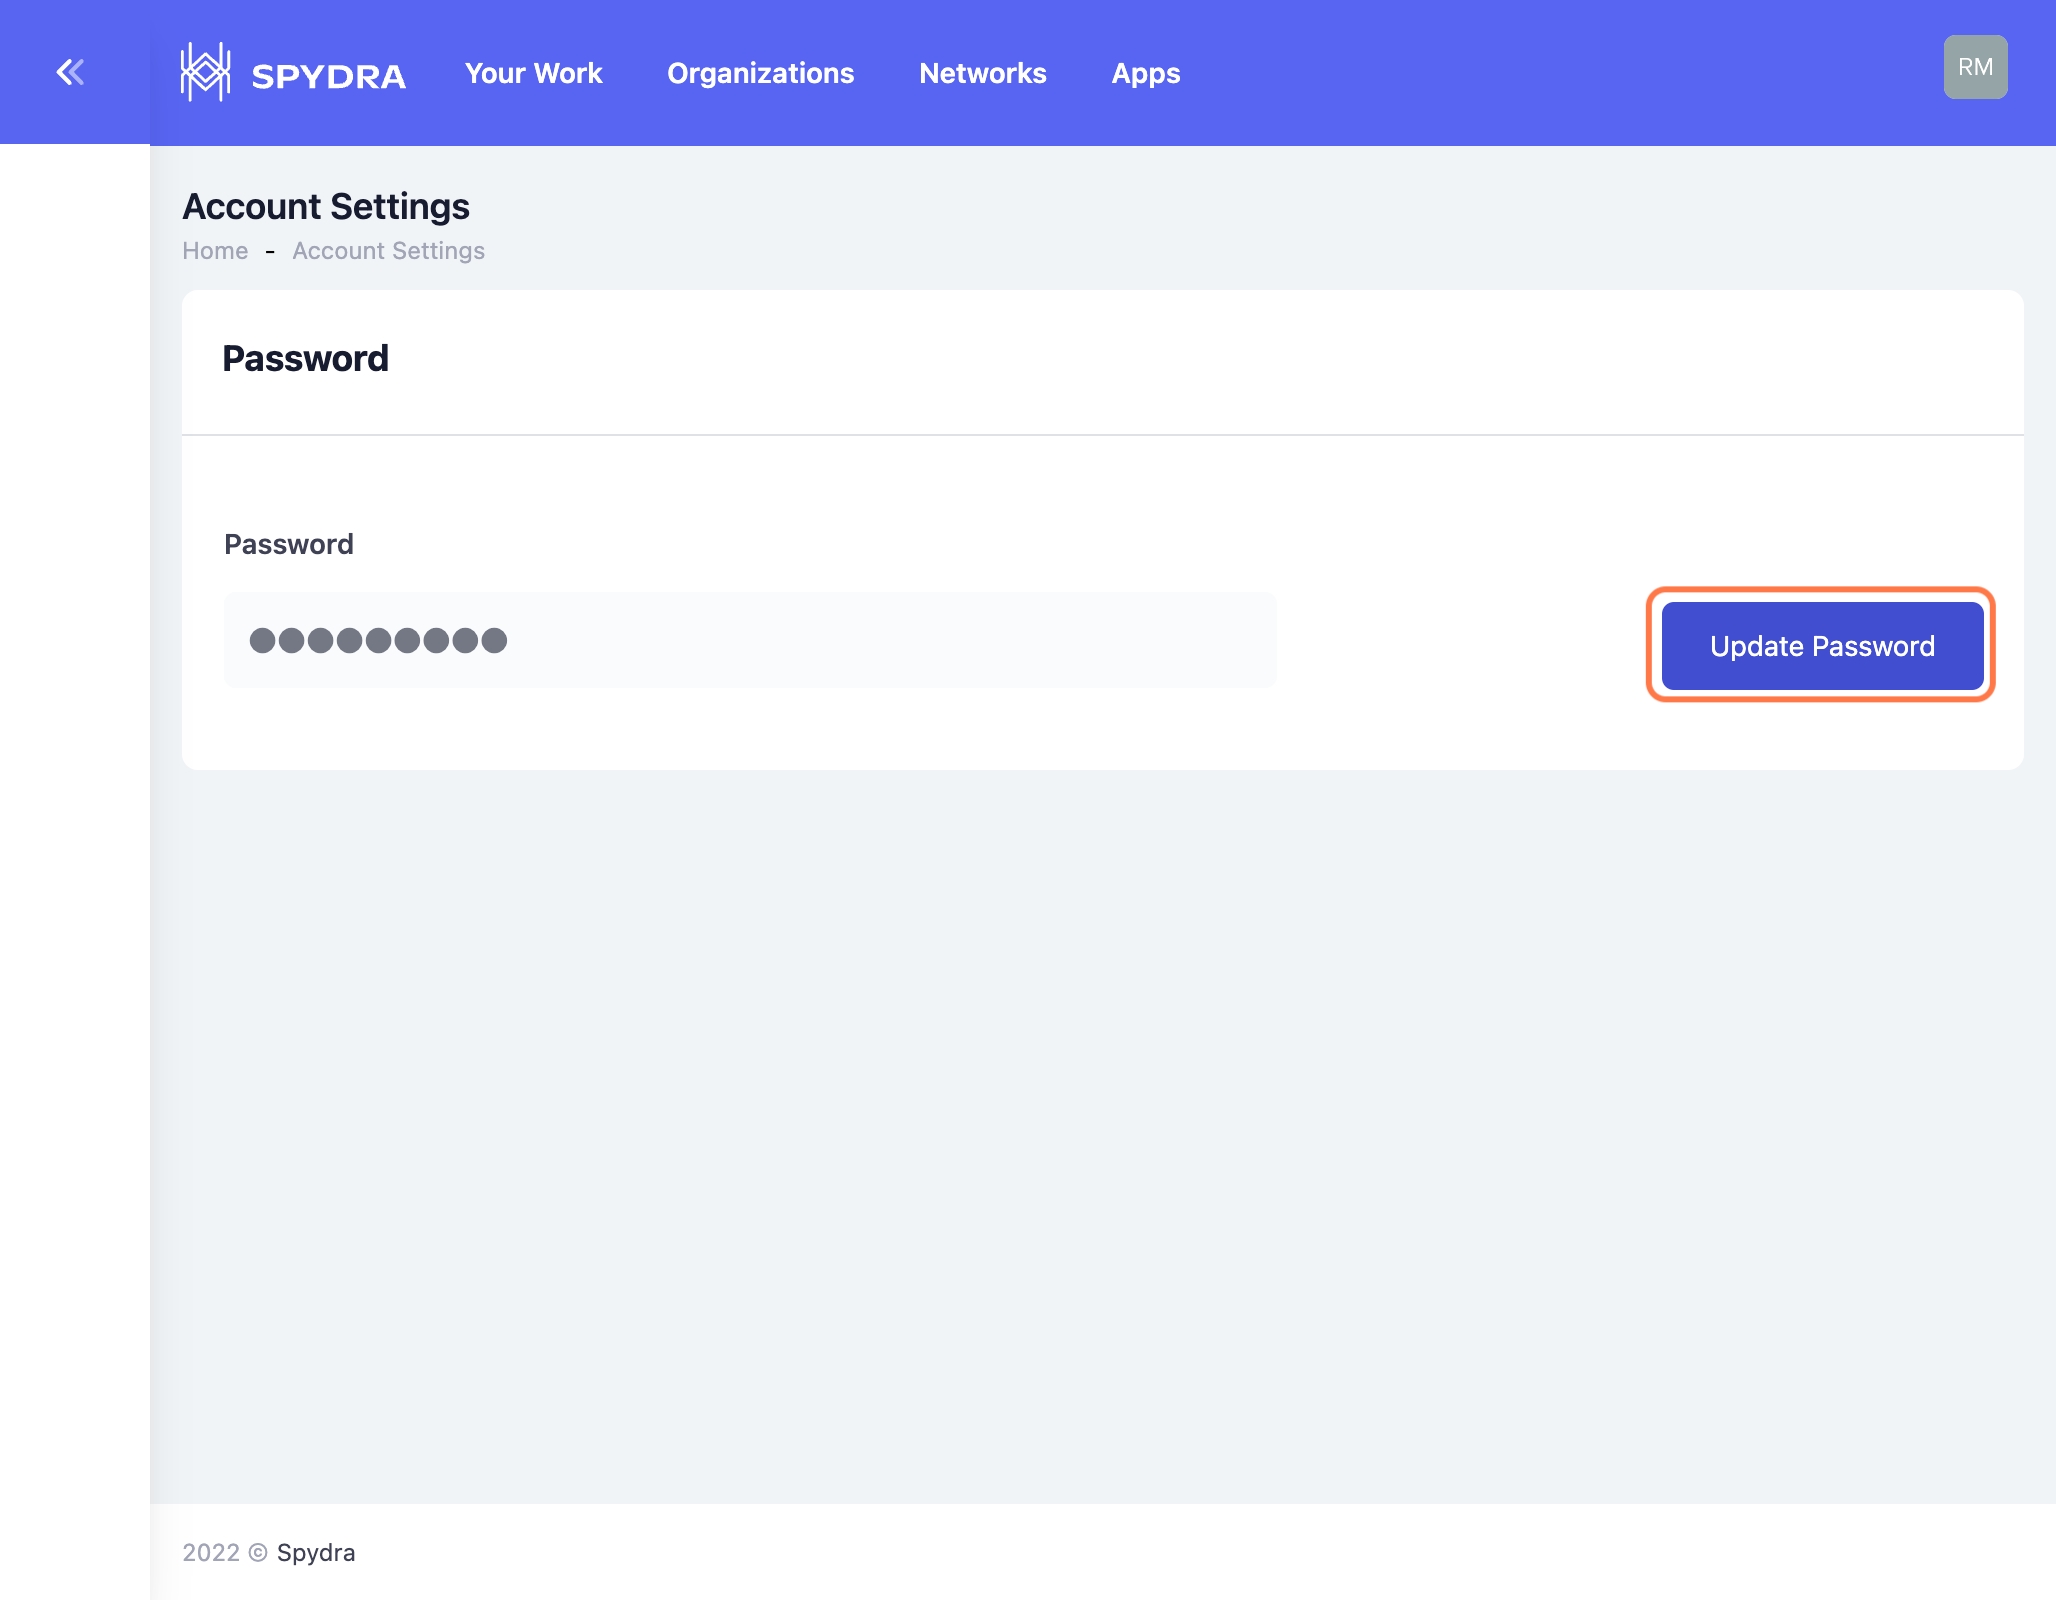Open the Networks navigation item

[982, 73]
